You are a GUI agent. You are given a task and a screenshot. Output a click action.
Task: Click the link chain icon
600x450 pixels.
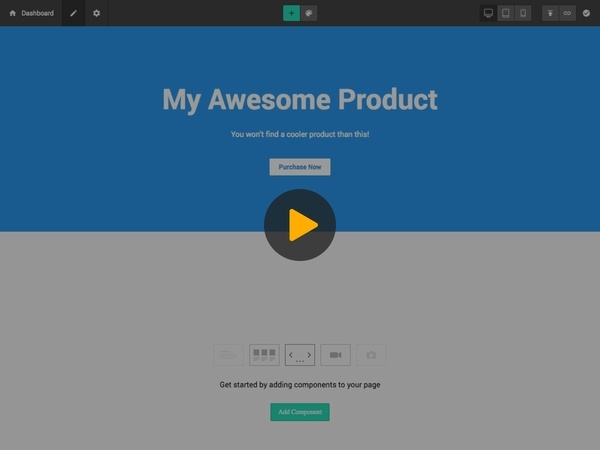567,13
